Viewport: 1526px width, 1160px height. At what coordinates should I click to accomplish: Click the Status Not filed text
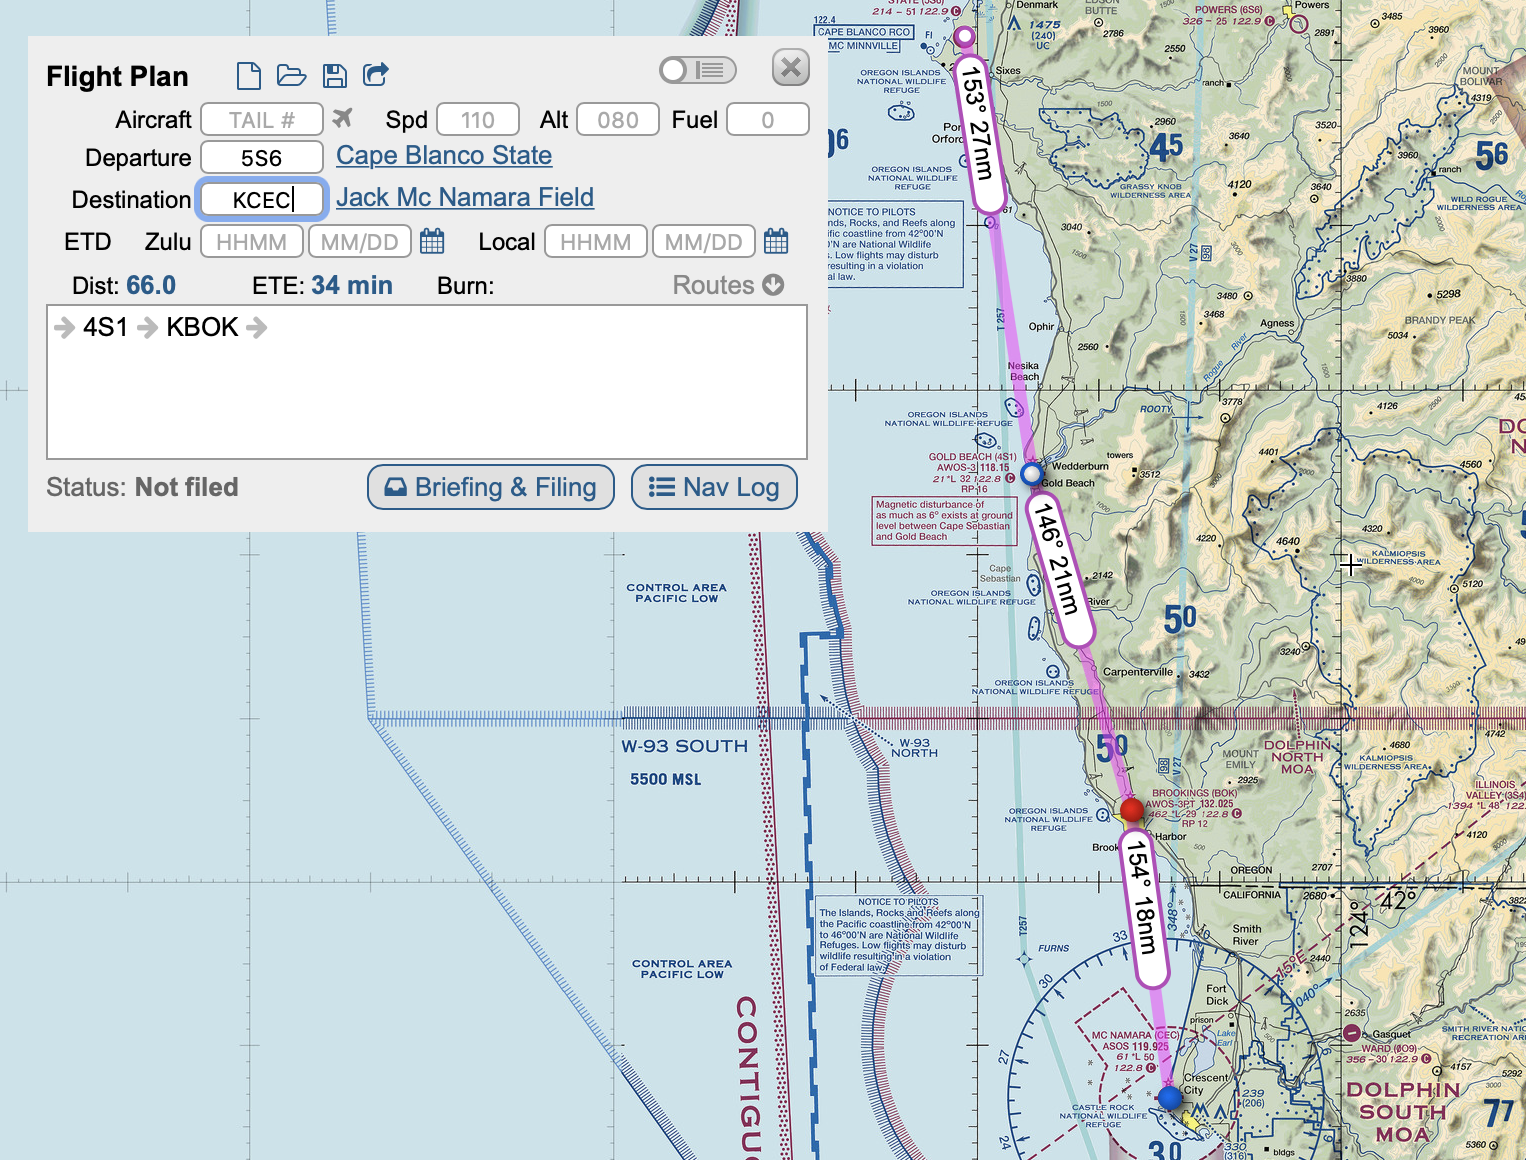pyautogui.click(x=187, y=487)
